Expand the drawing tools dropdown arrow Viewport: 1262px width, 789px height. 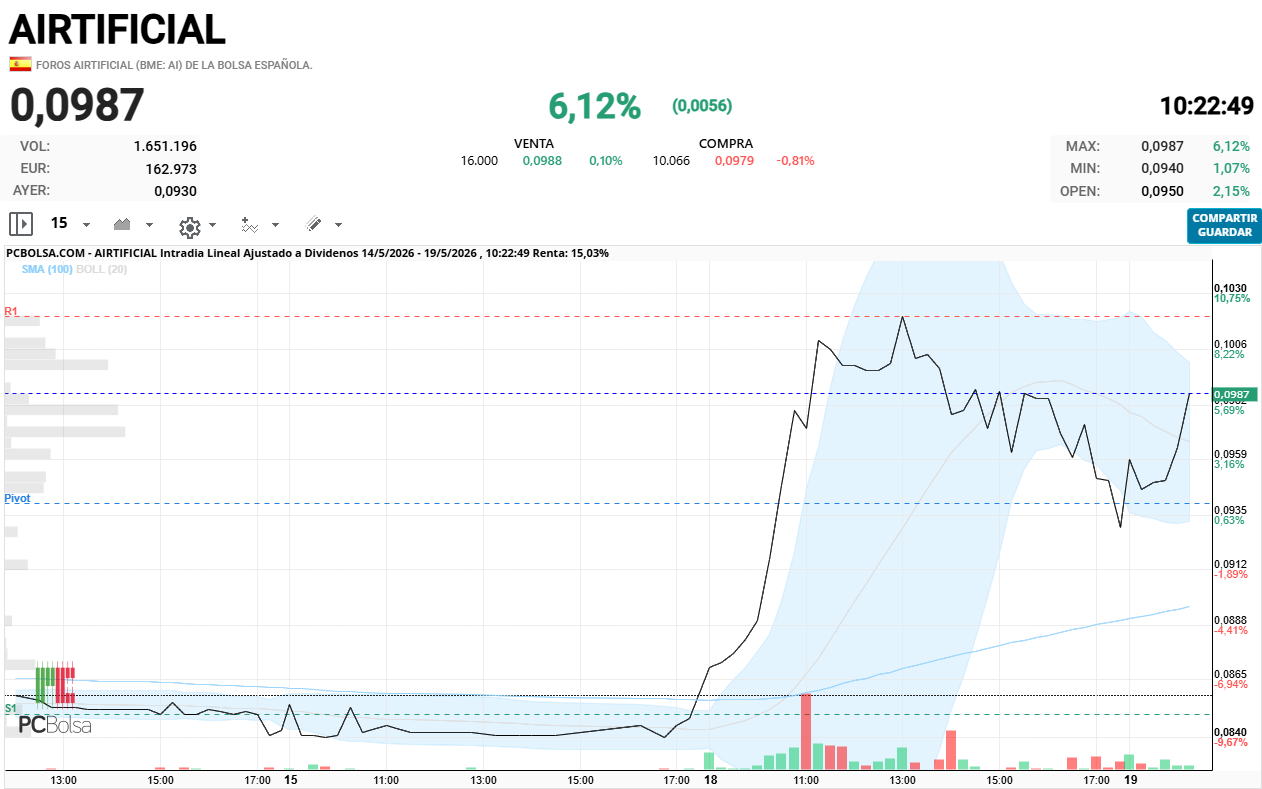pyautogui.click(x=338, y=225)
